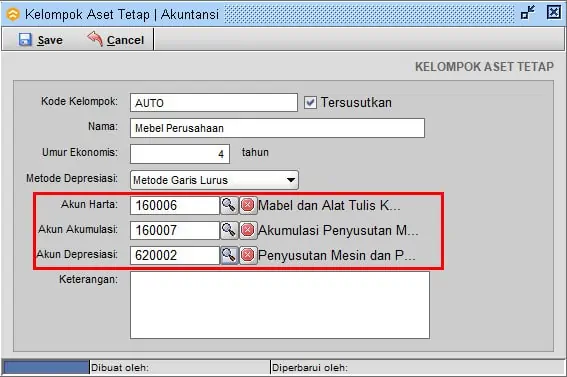Click the Cancel button in toolbar
The image size is (567, 377).
pyautogui.click(x=115, y=39)
